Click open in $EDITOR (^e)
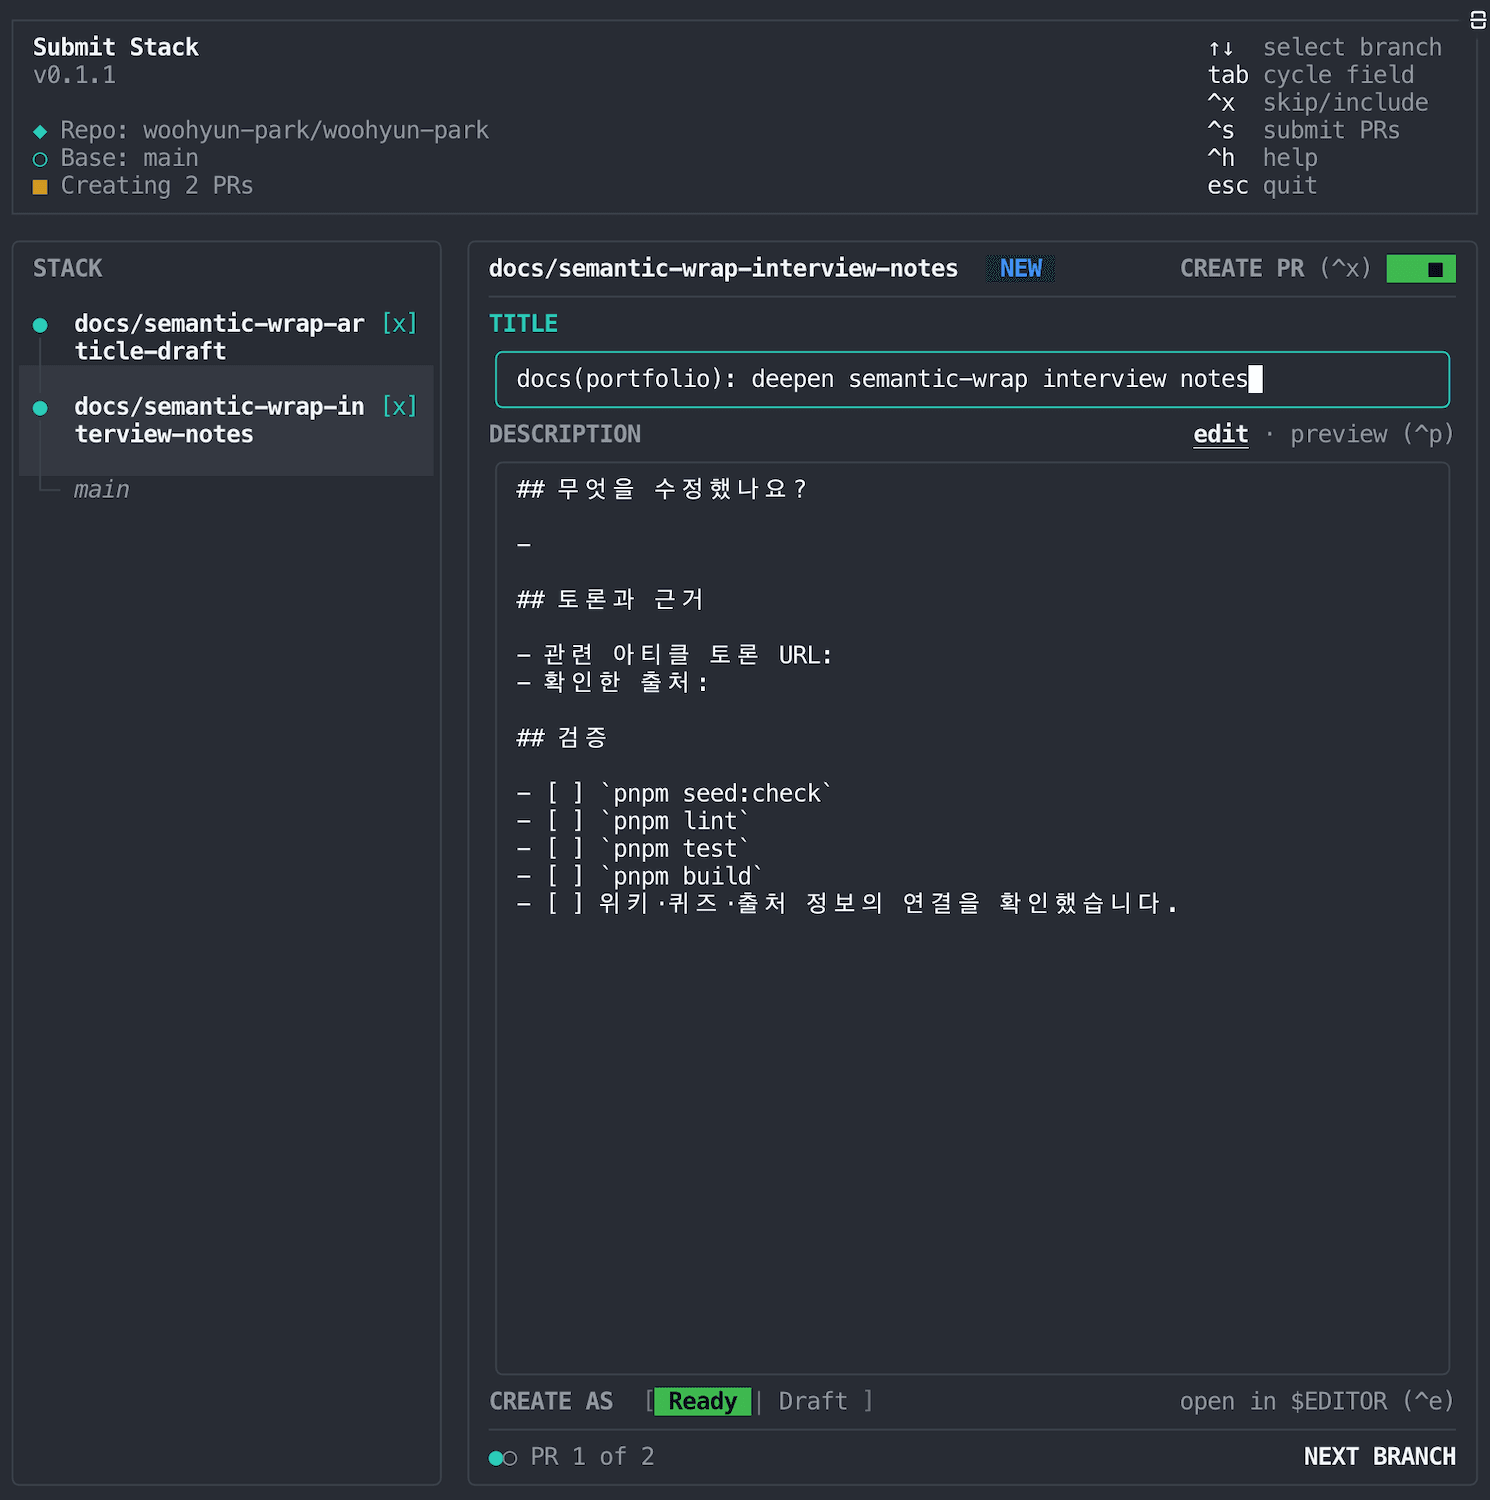 tap(1316, 1401)
